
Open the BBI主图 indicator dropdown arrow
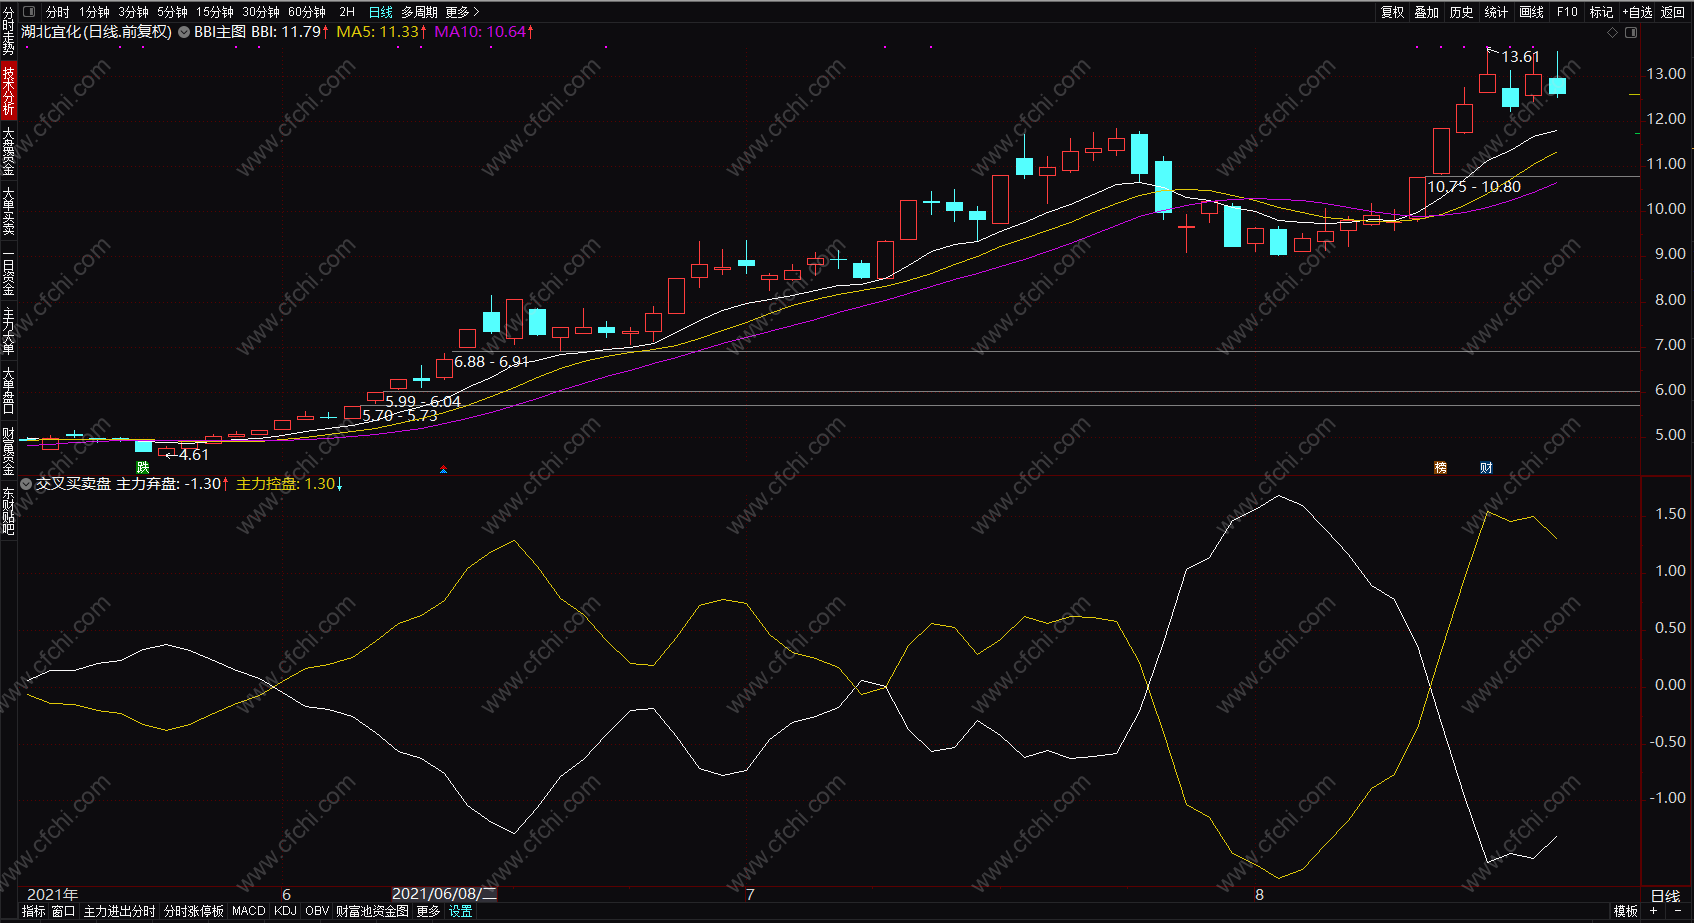184,32
